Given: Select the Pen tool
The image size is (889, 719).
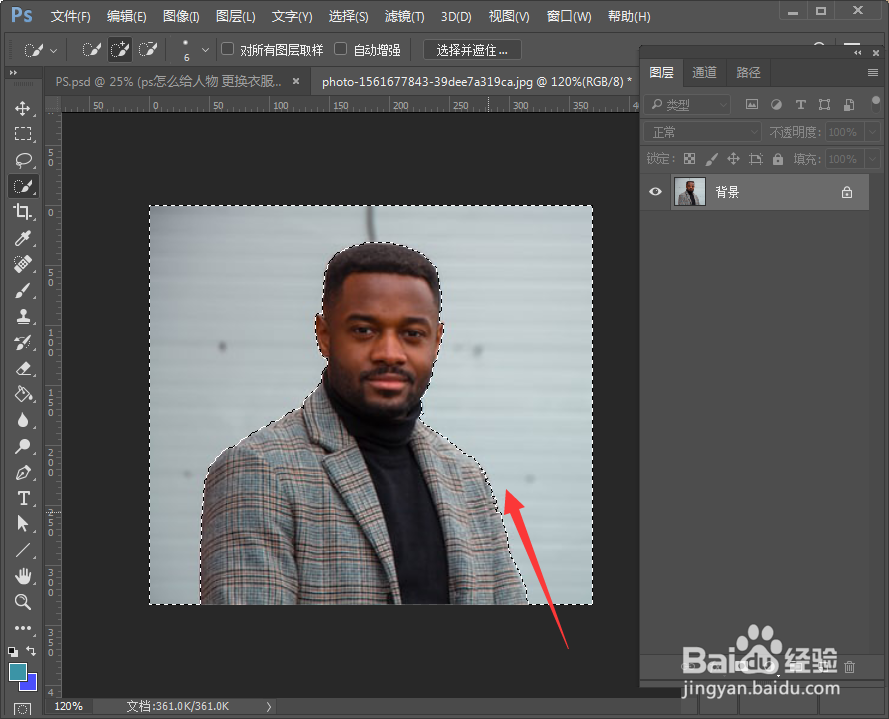Looking at the screenshot, I should pyautogui.click(x=23, y=472).
